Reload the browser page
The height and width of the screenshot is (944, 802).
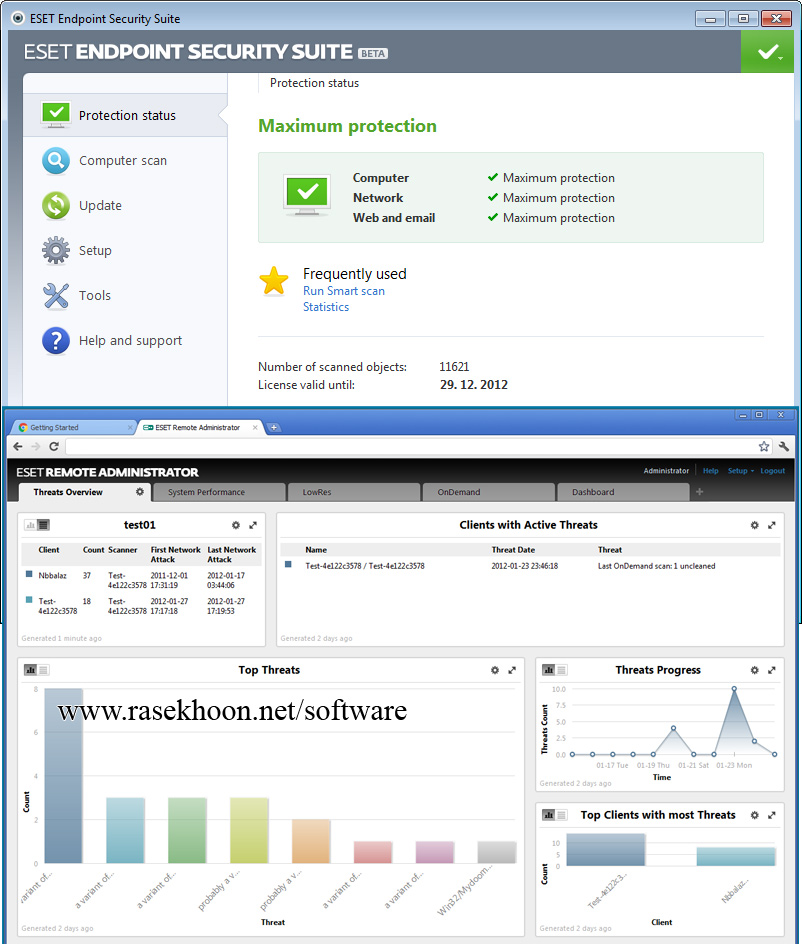[54, 446]
